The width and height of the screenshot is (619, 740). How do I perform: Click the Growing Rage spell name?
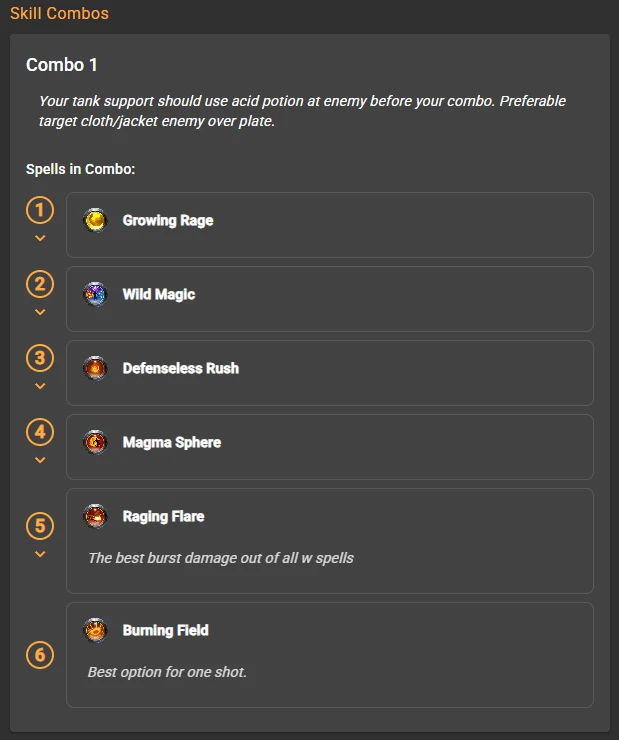[x=168, y=220]
